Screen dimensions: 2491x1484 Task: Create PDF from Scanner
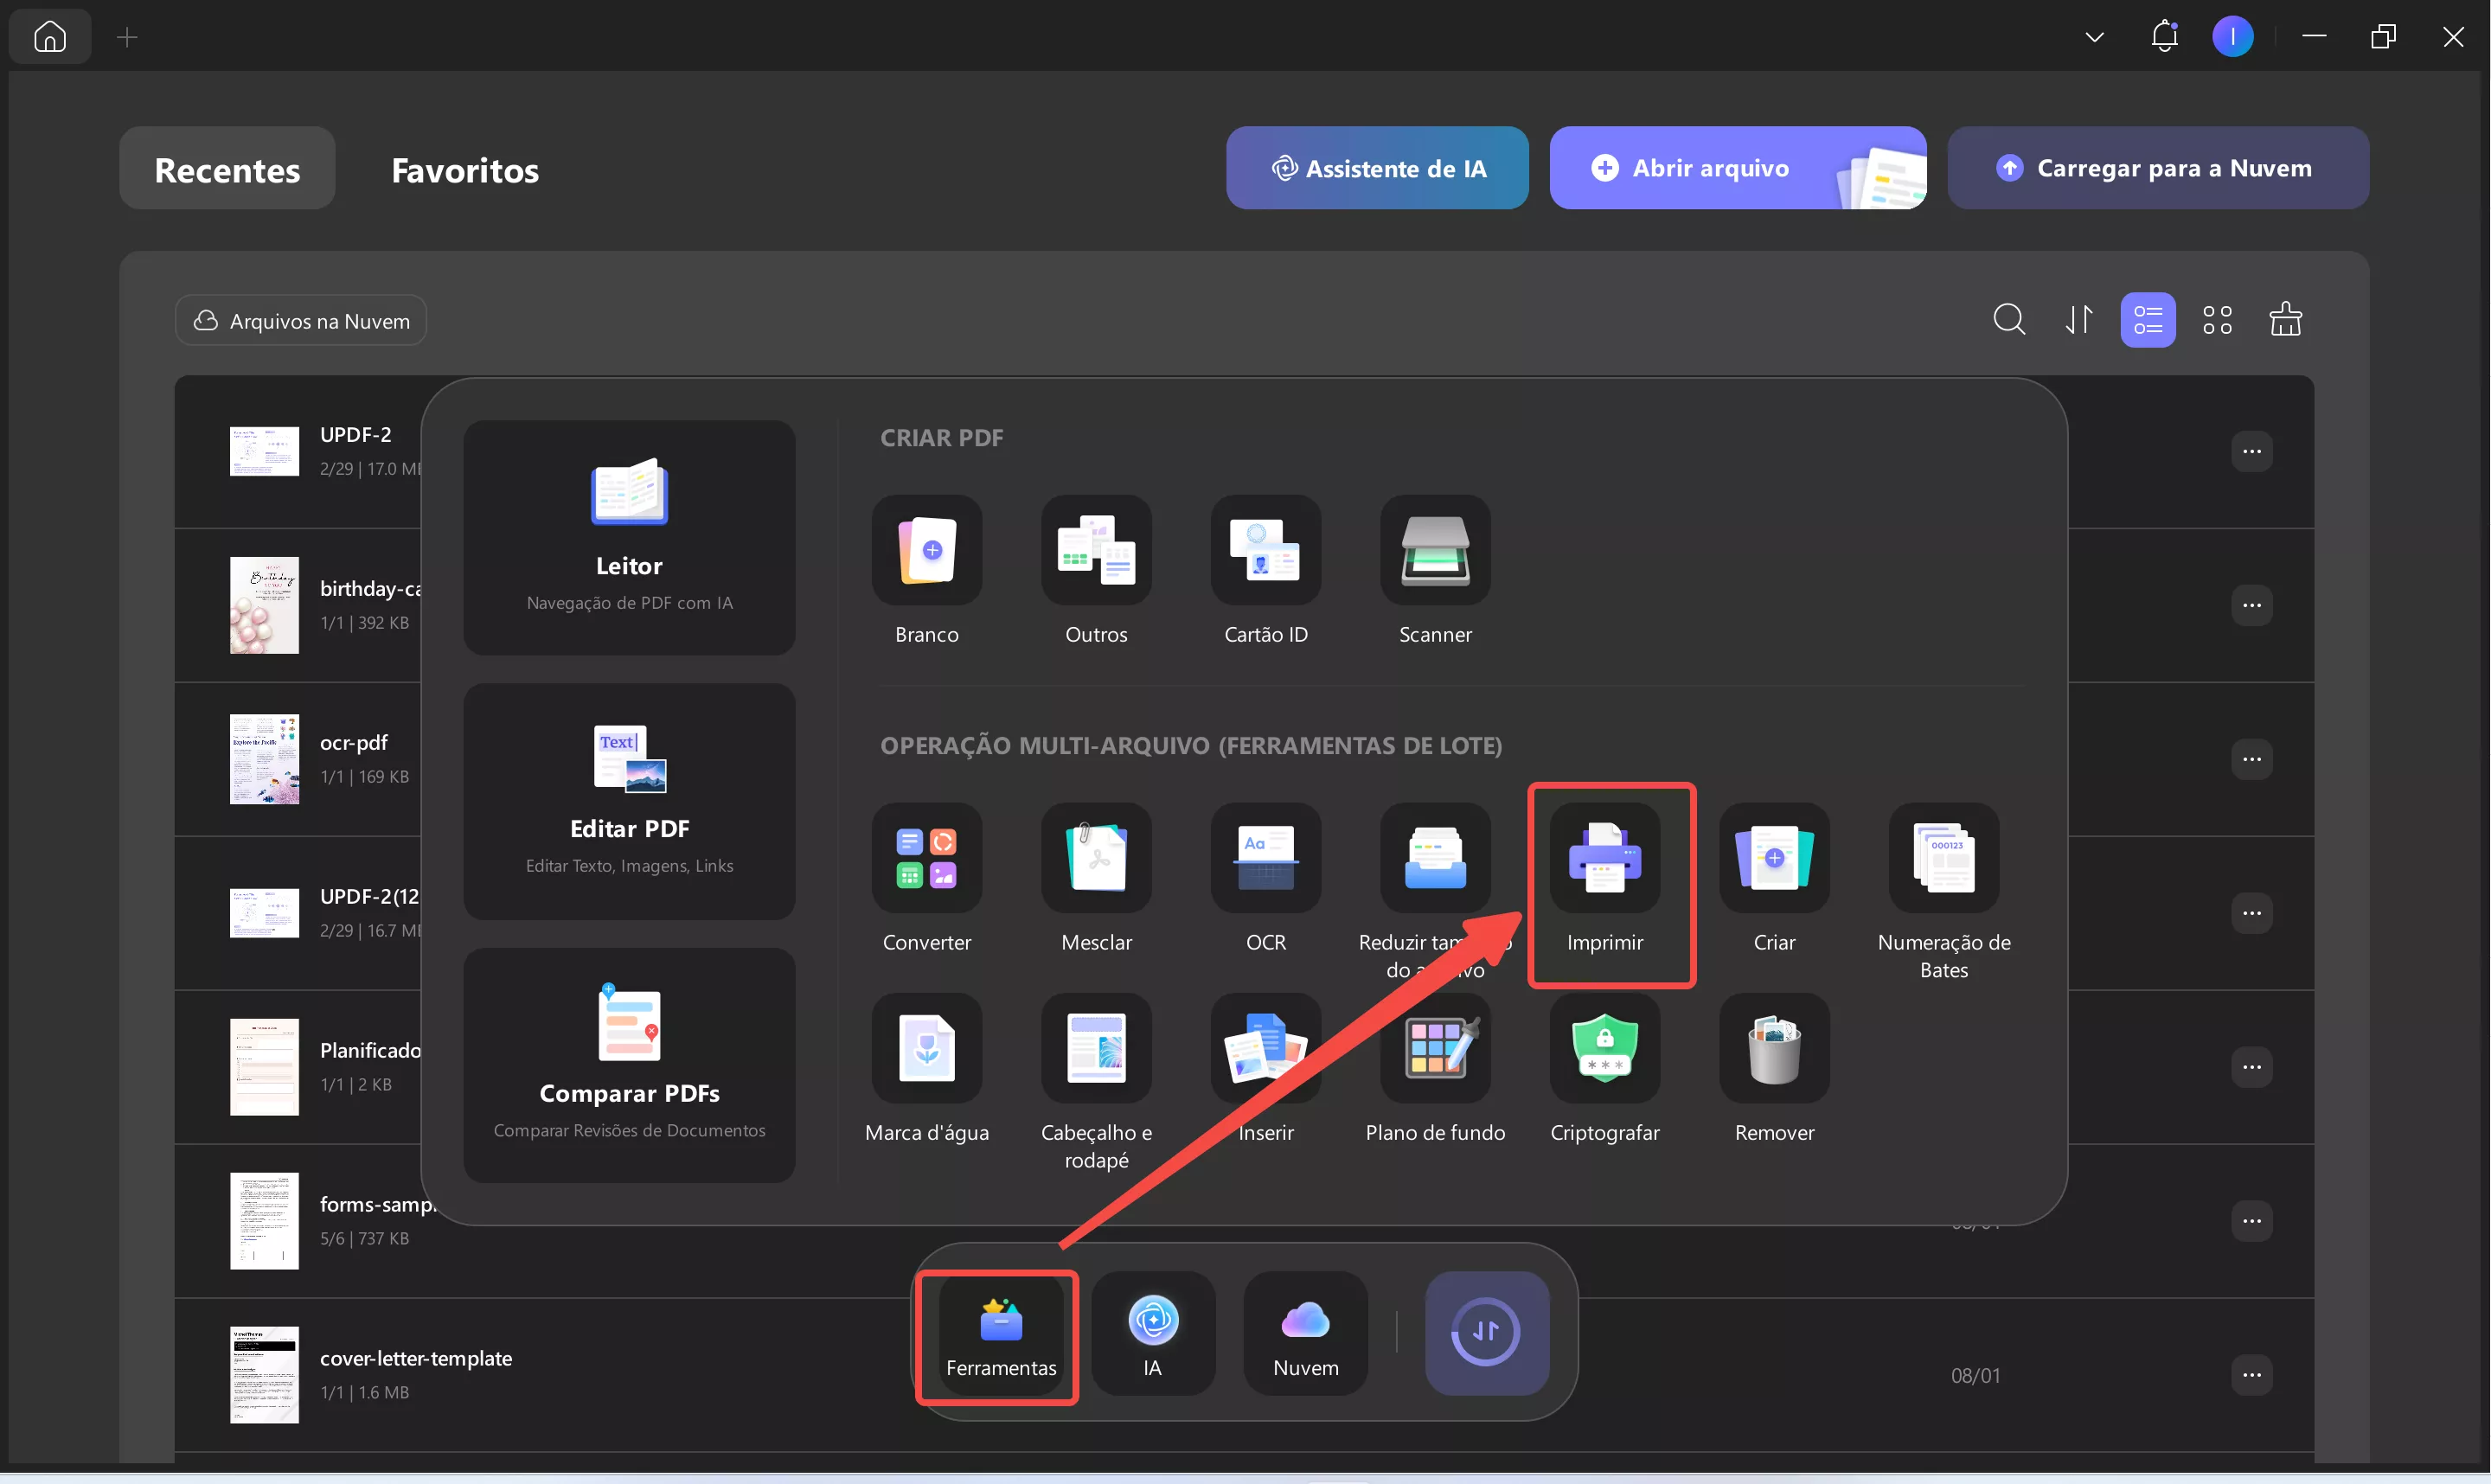pos(1434,550)
